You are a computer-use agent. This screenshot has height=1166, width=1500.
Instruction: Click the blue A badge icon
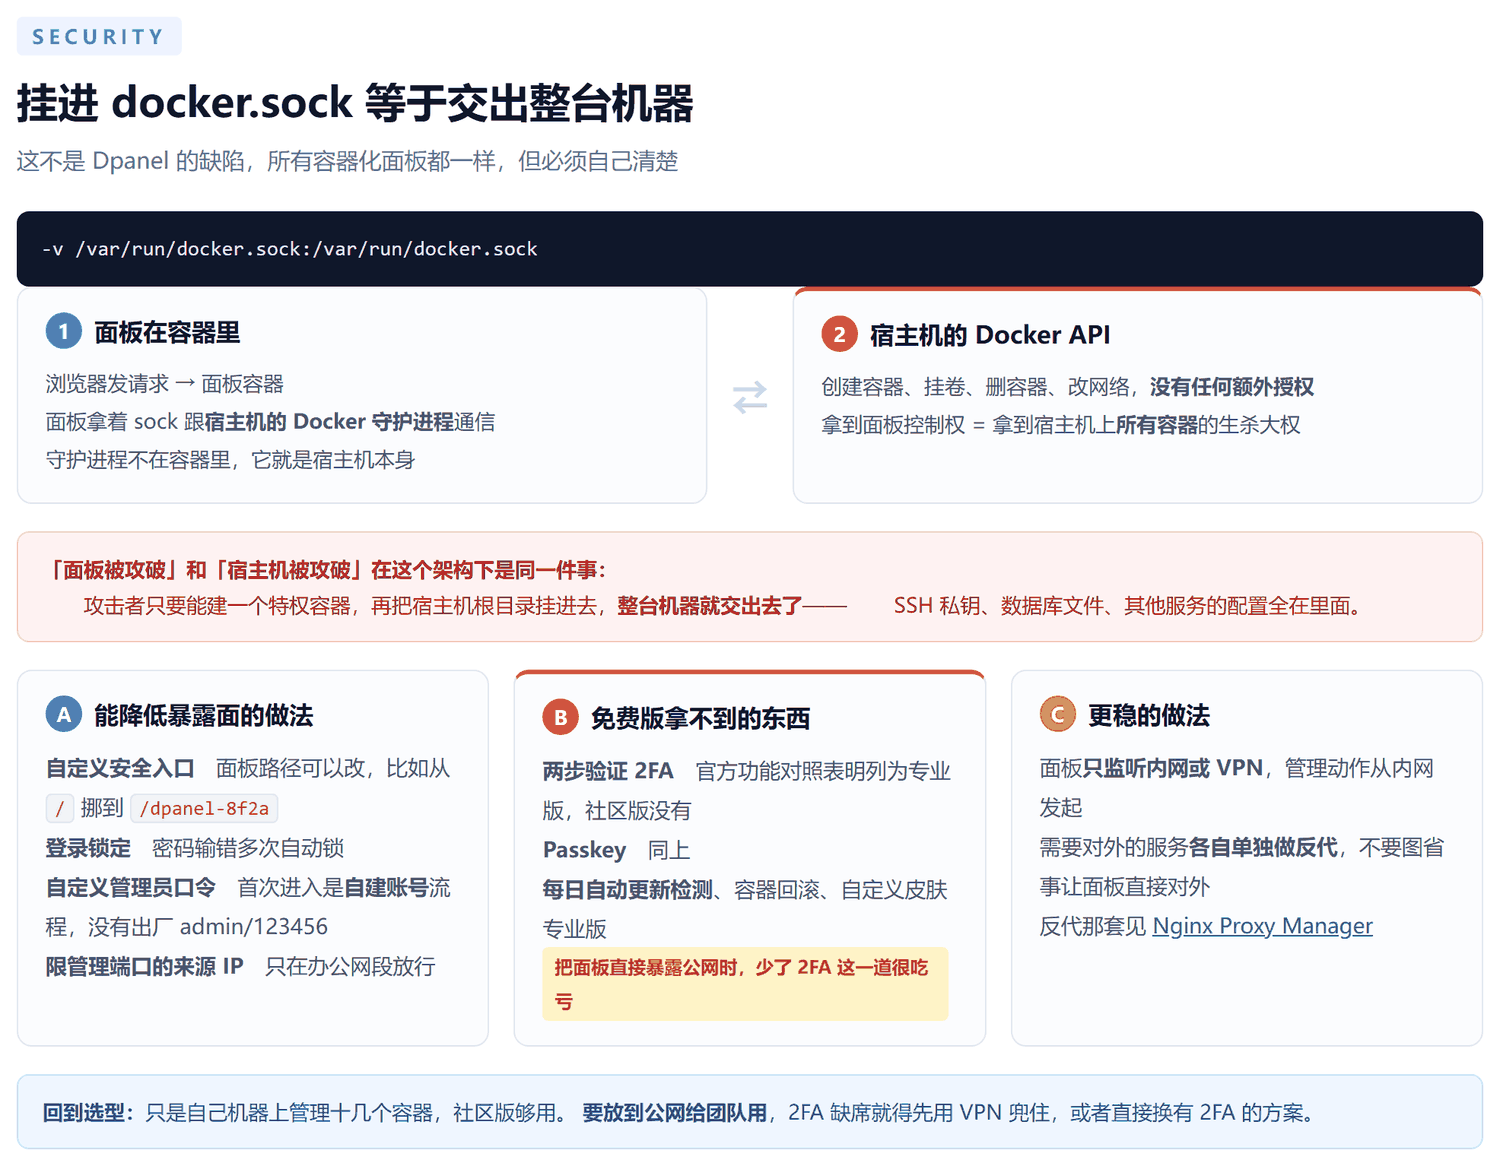click(64, 715)
